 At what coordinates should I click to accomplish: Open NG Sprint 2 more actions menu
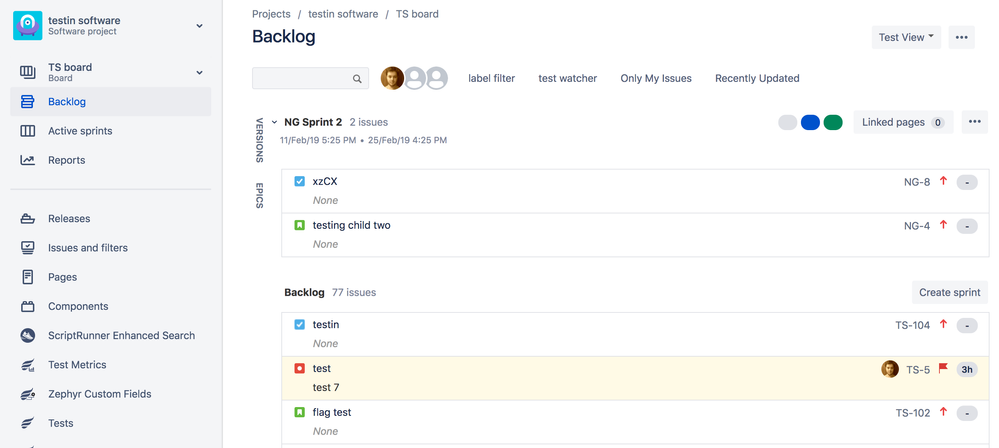[974, 122]
